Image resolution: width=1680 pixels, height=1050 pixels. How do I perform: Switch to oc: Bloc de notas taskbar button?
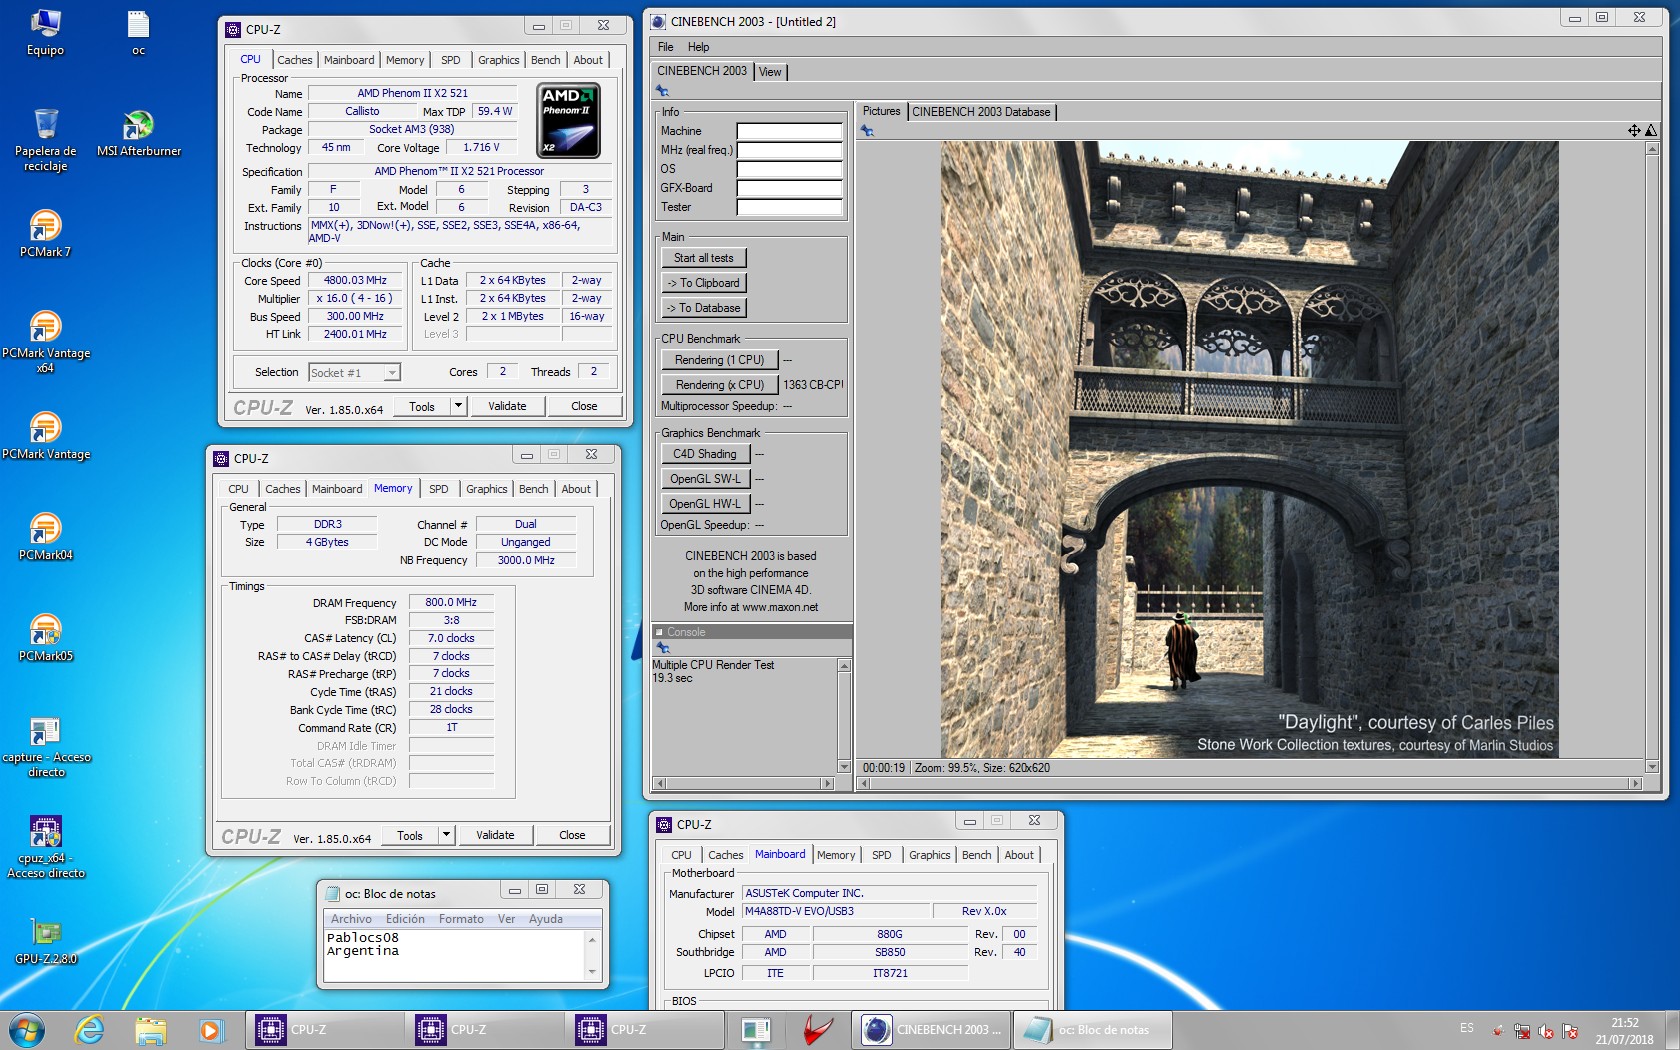pyautogui.click(x=1093, y=1029)
